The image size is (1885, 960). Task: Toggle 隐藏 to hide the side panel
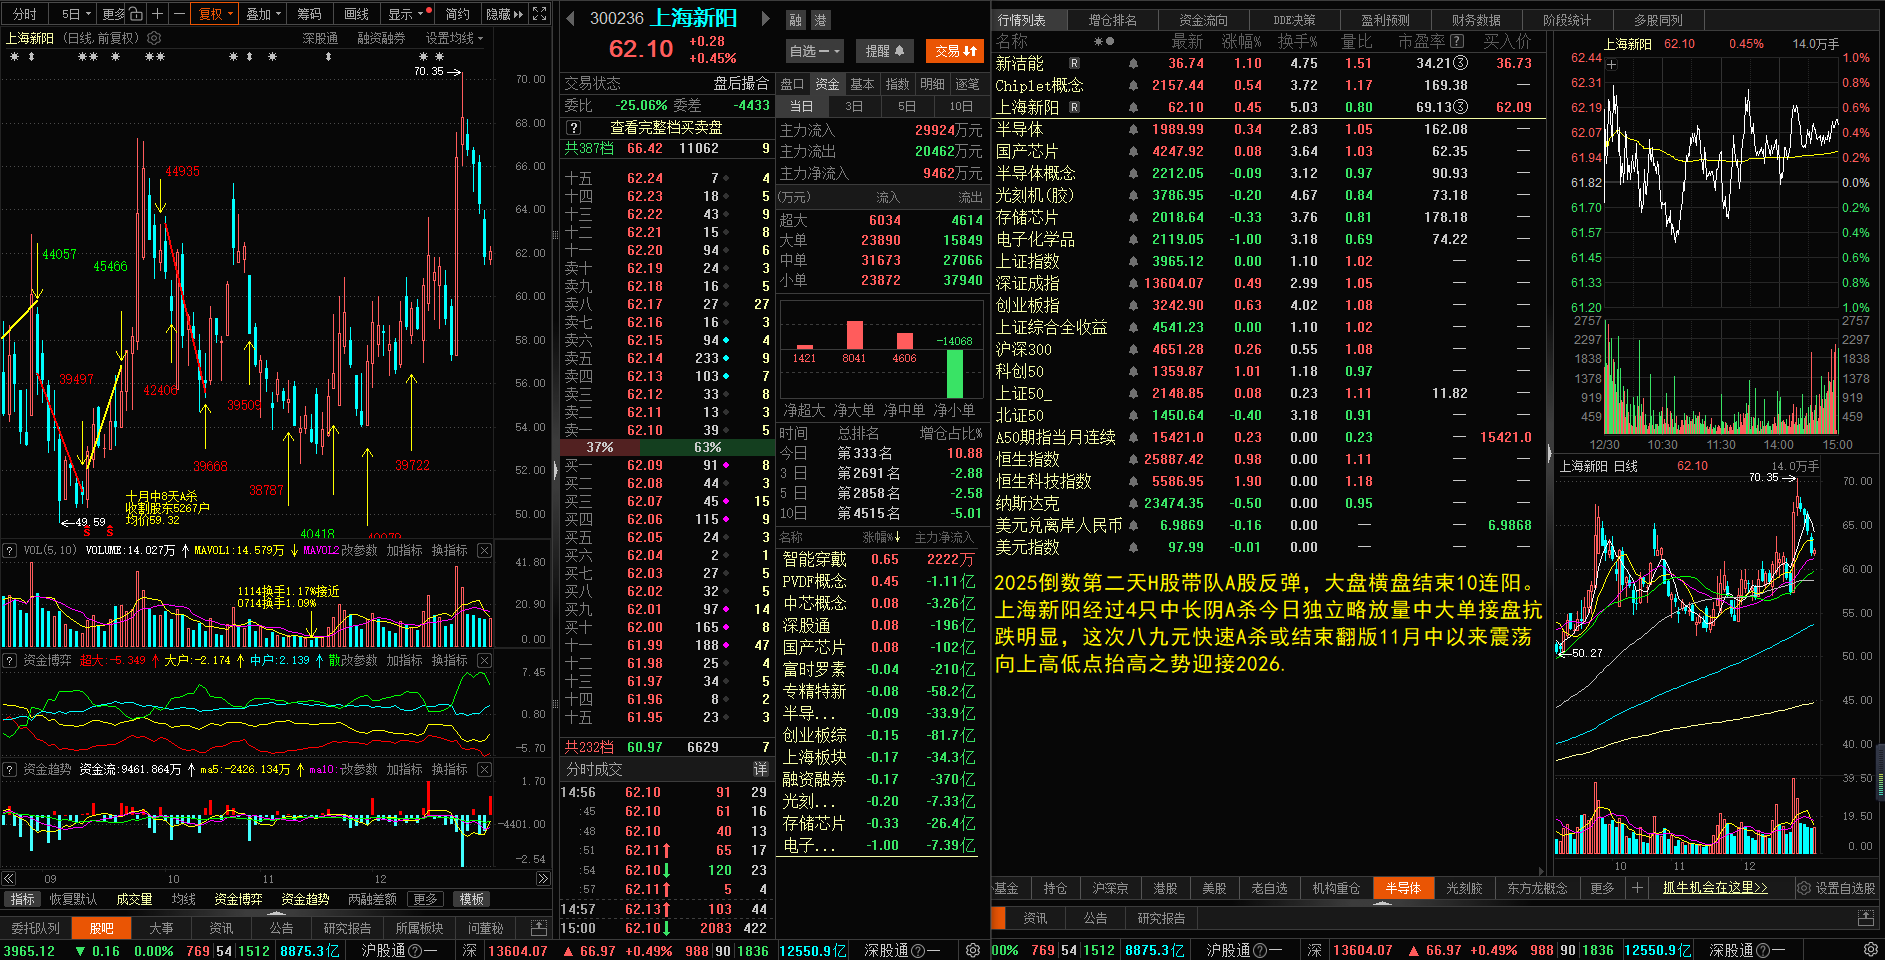(x=503, y=14)
